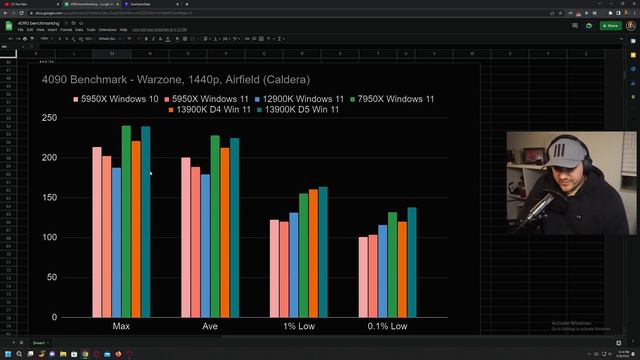Click the 13900K D4 Win 11 legend entry

(209, 109)
